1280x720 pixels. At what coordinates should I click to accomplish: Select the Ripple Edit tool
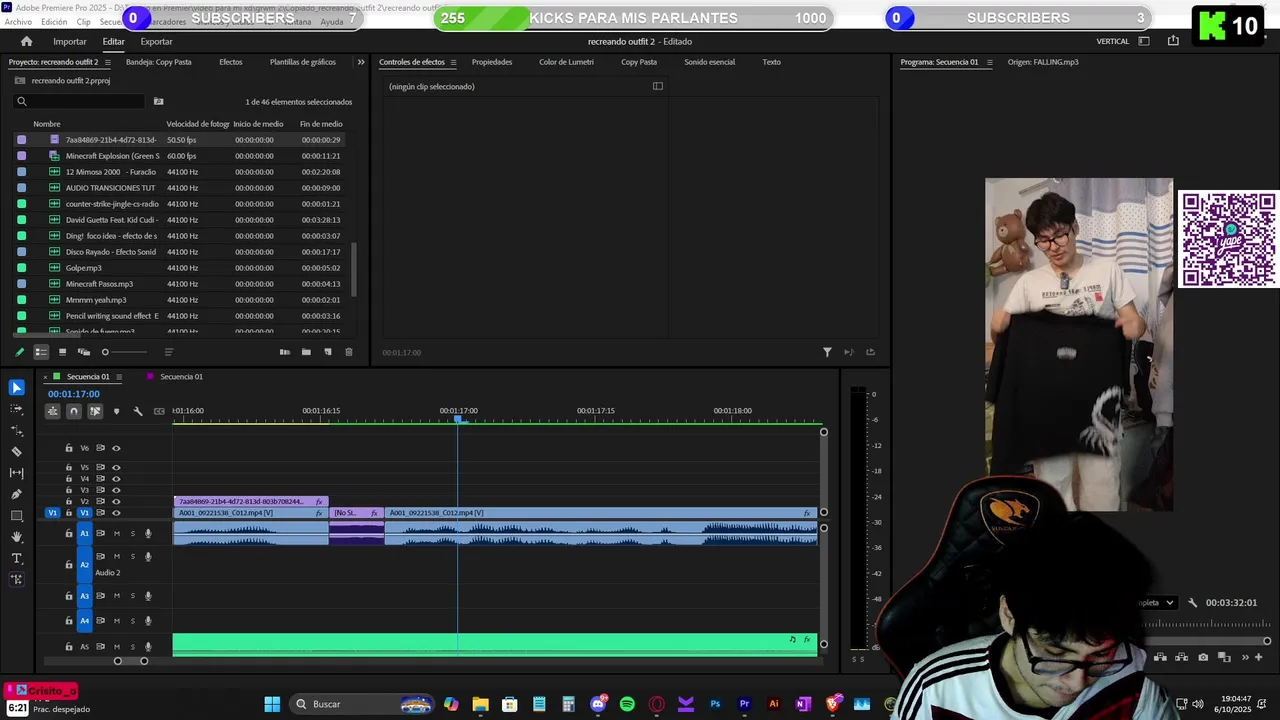pyautogui.click(x=17, y=431)
